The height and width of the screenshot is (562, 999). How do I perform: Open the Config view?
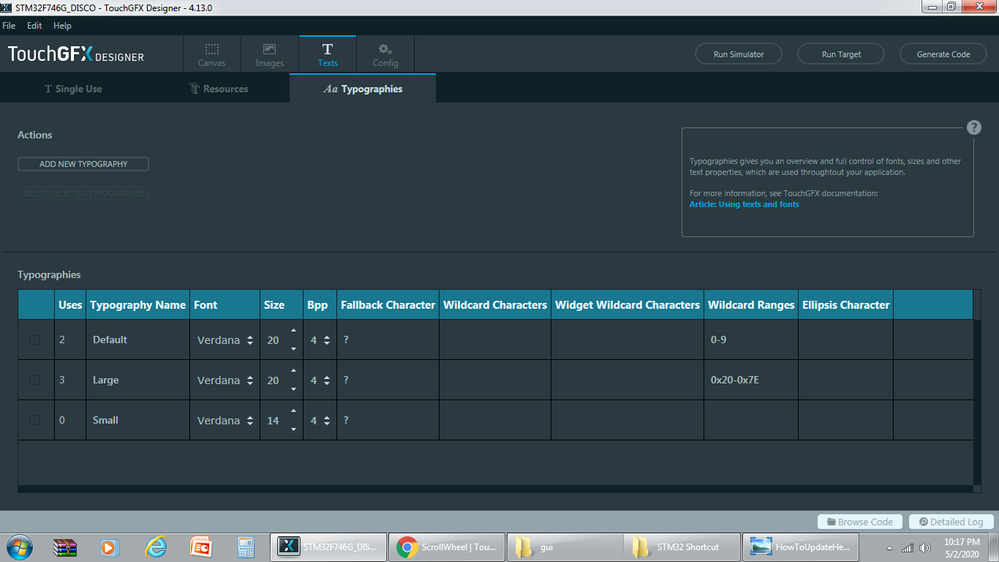(x=385, y=54)
